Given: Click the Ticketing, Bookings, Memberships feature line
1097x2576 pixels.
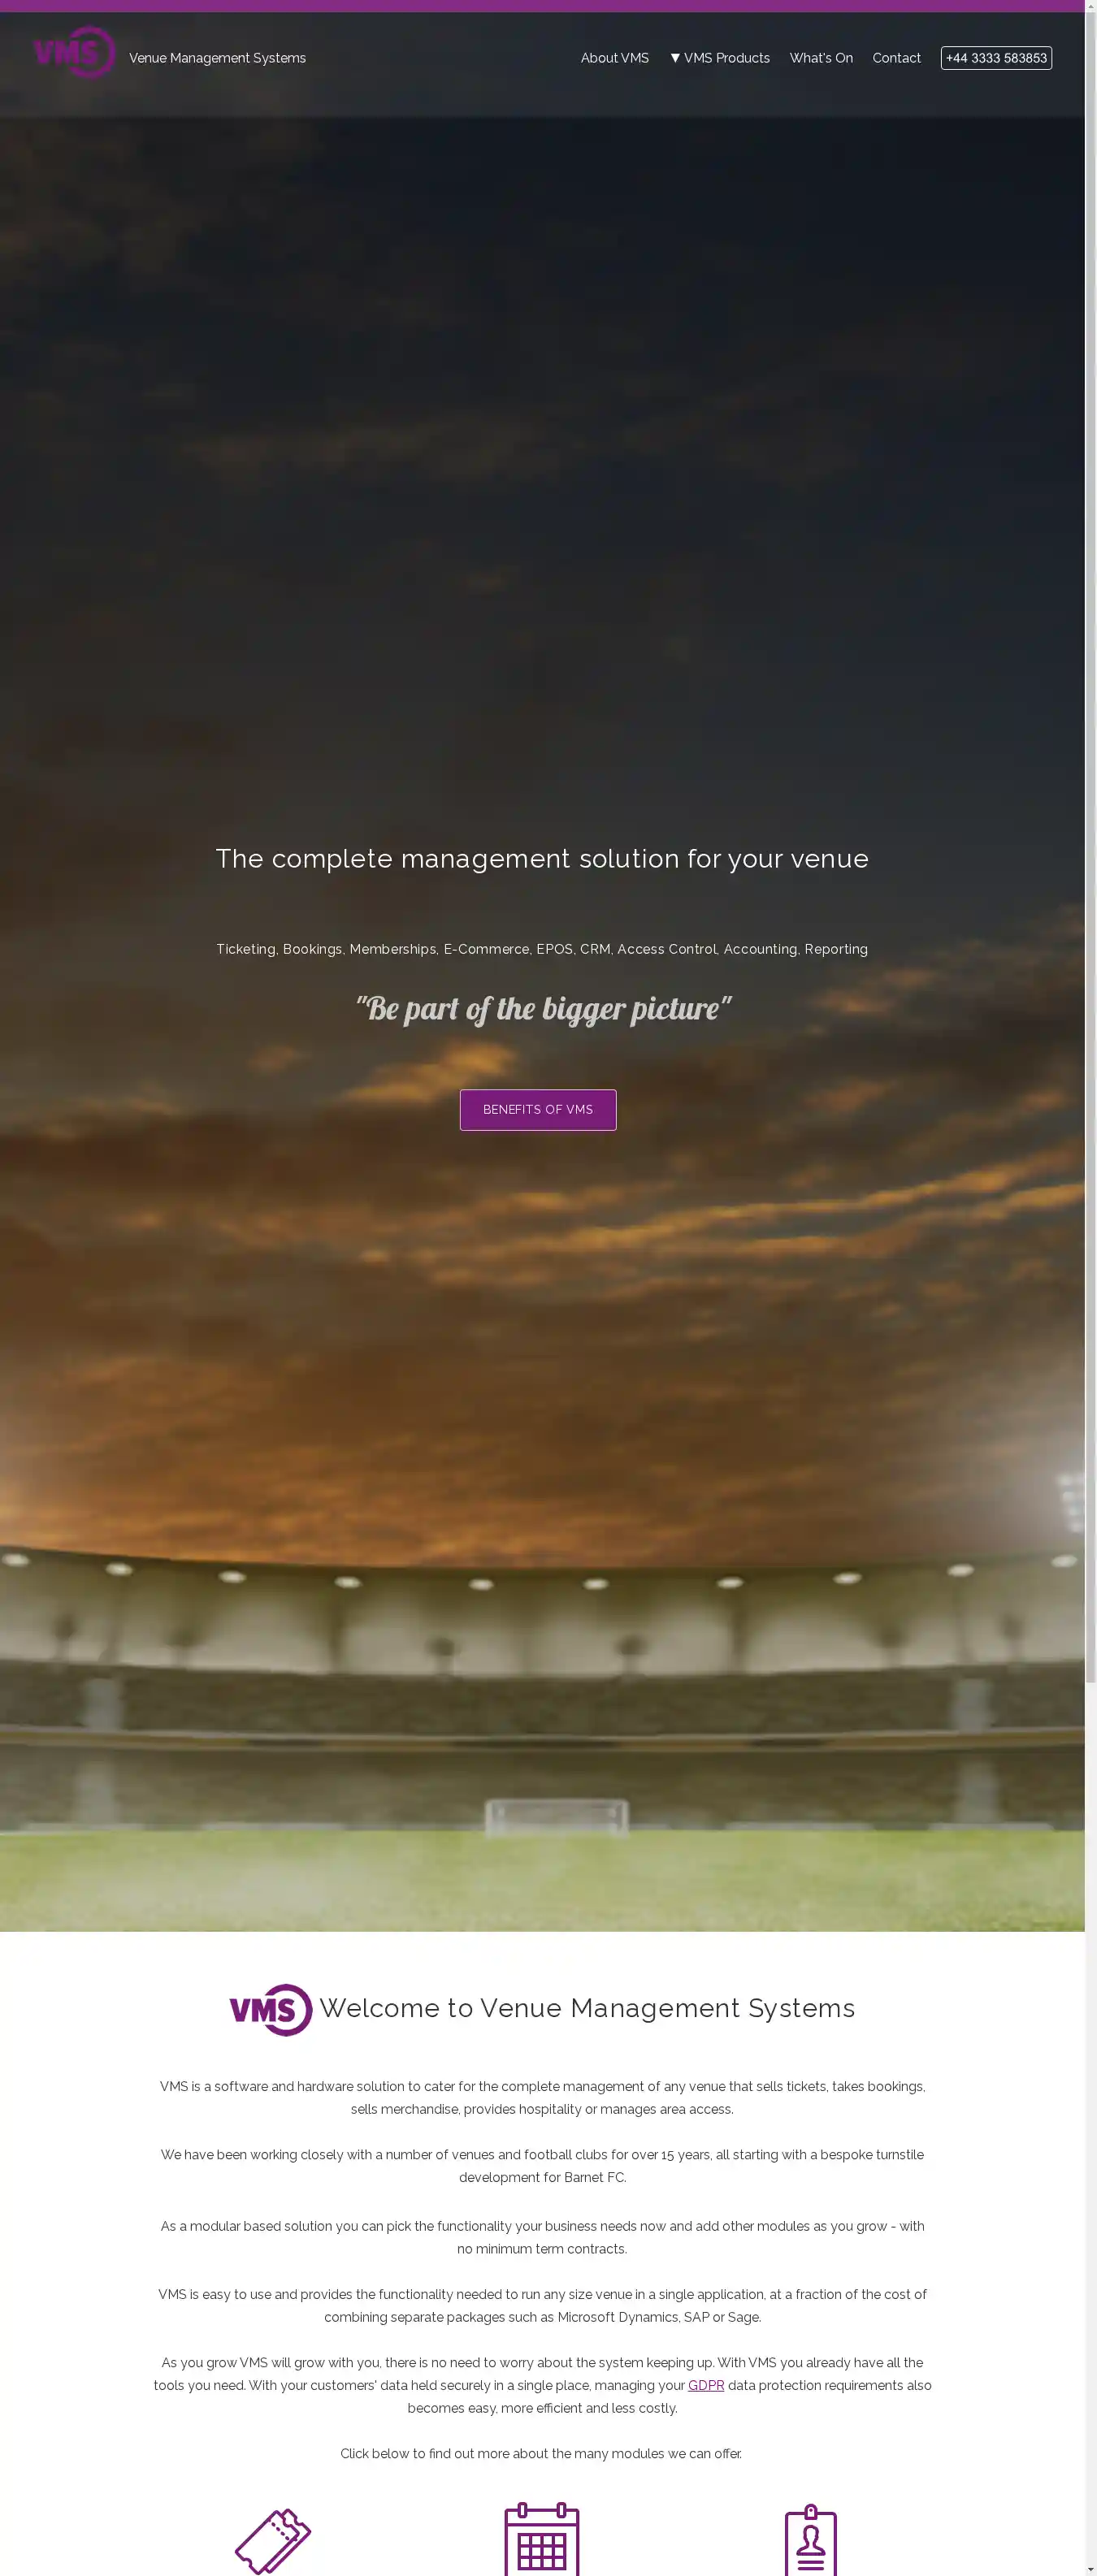Looking at the screenshot, I should pos(542,949).
